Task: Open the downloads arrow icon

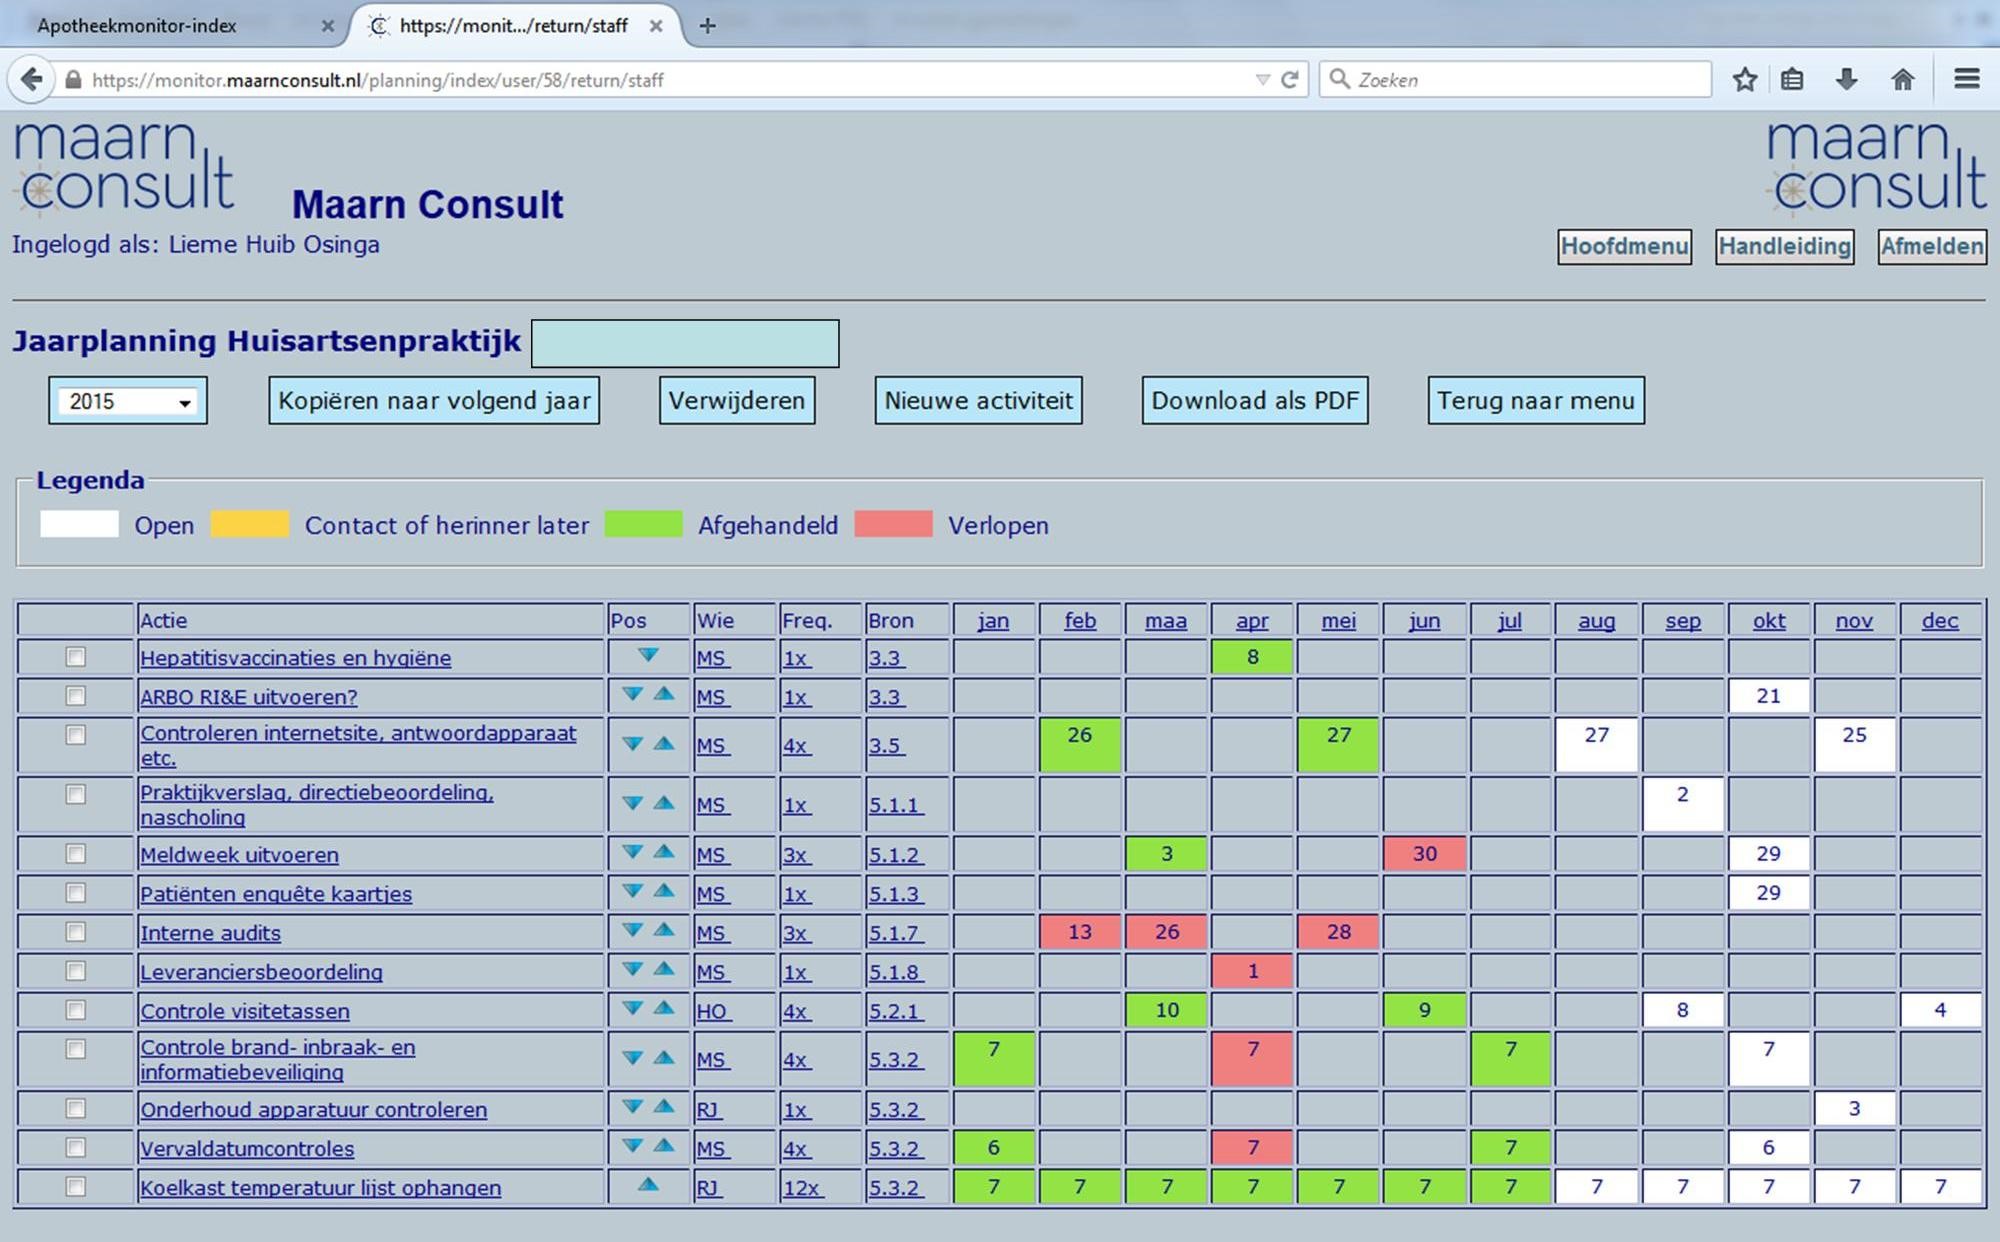Action: point(1846,79)
